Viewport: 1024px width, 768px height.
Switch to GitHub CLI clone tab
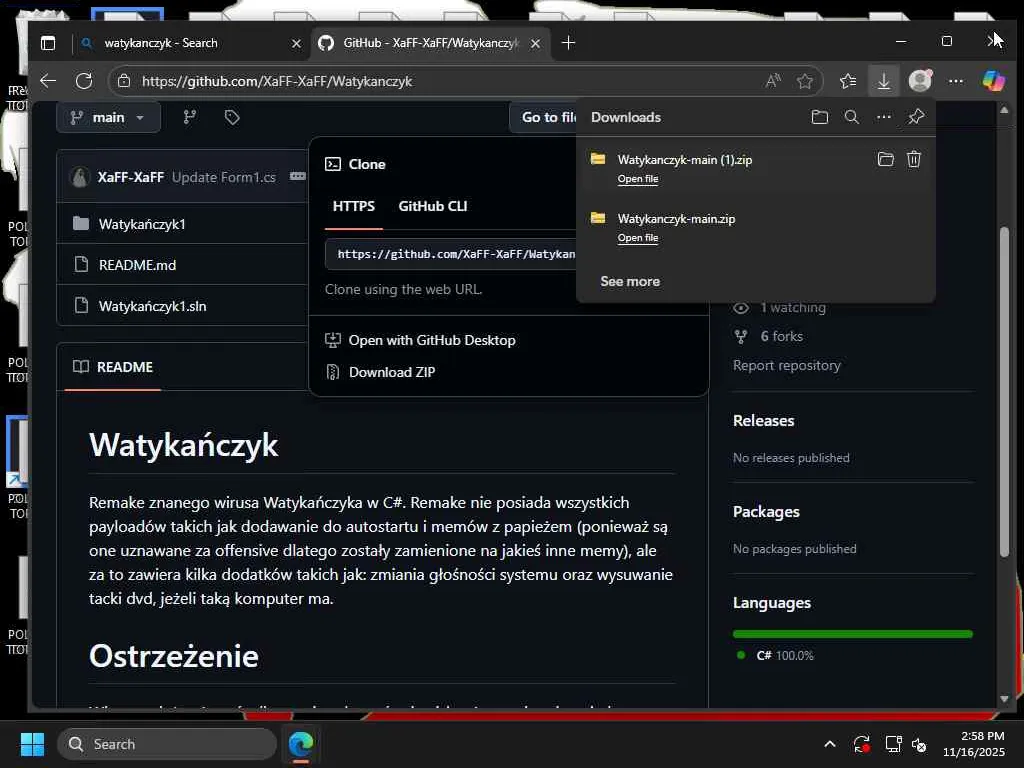point(432,206)
